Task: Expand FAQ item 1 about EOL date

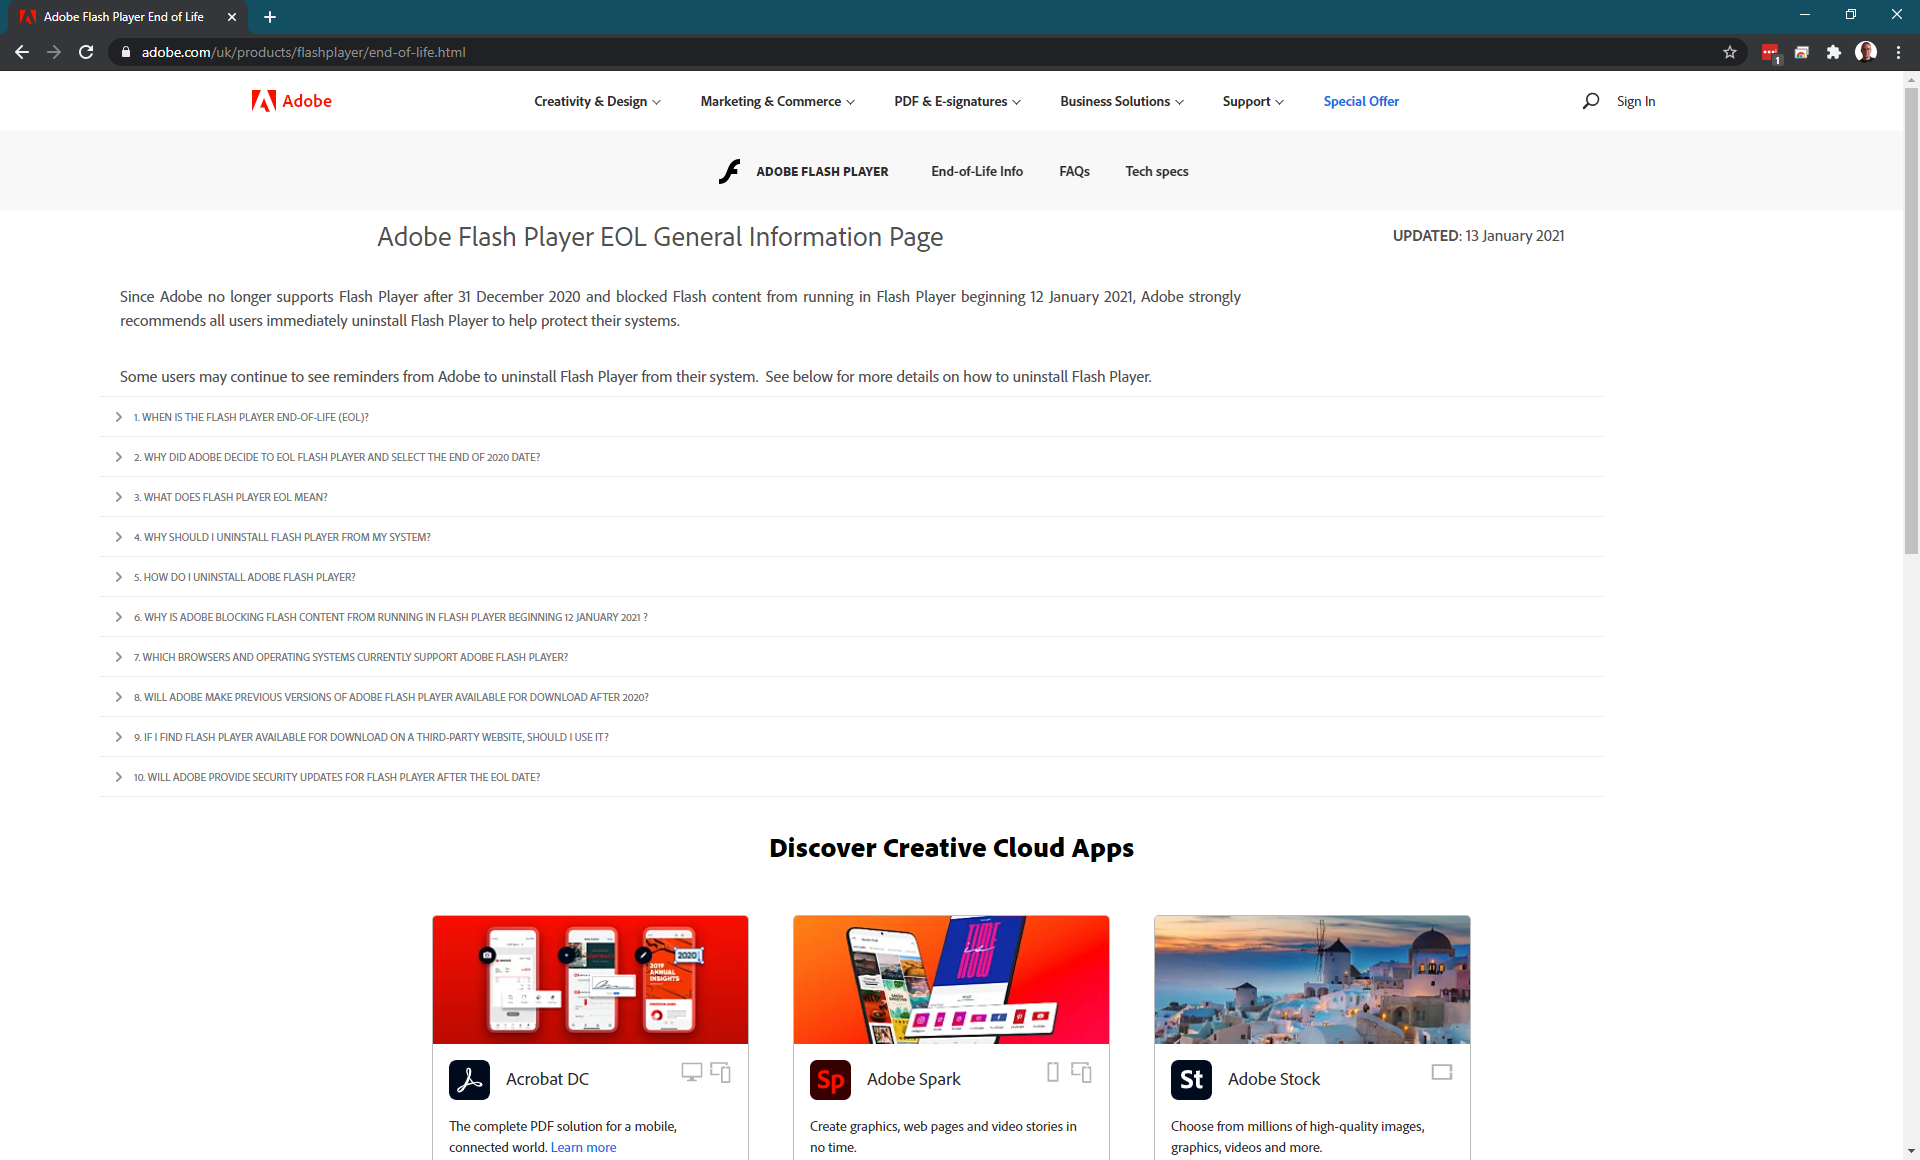Action: pos(254,415)
